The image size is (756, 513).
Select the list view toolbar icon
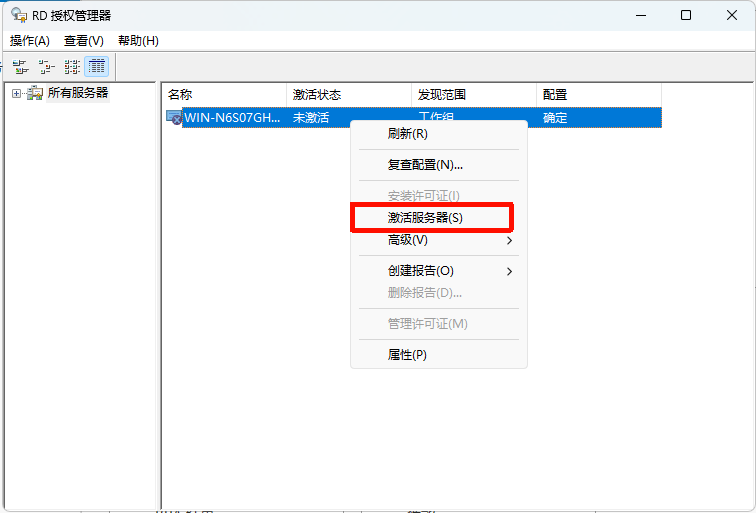(72, 67)
